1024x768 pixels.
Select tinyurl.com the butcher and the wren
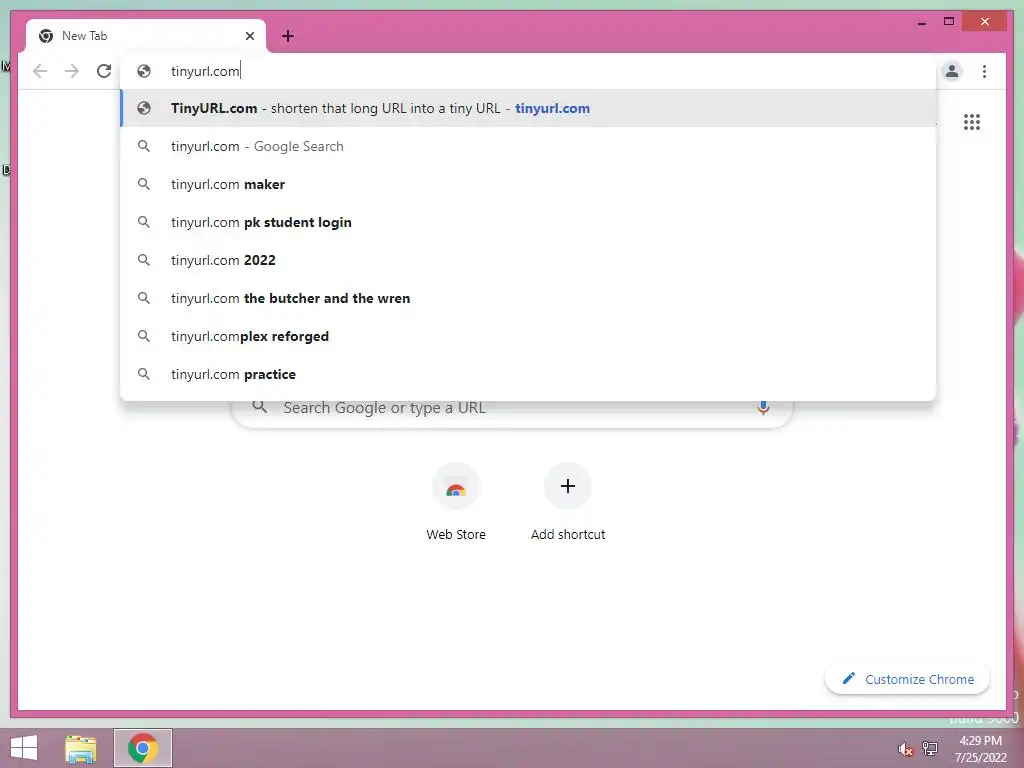pos(528,298)
